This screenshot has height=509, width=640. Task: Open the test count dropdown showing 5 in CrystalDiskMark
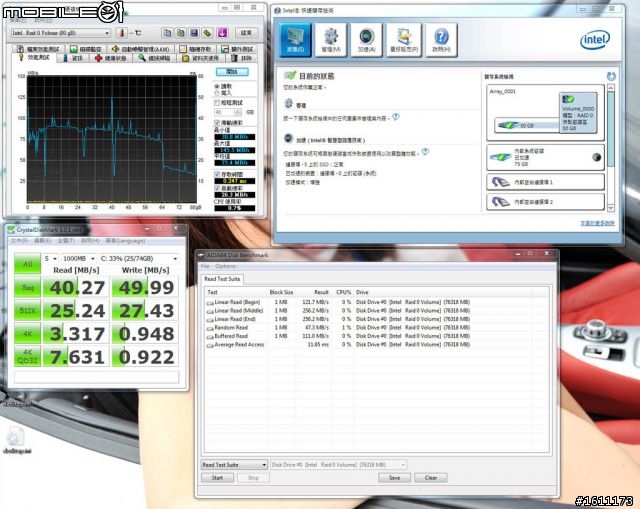tap(50, 259)
